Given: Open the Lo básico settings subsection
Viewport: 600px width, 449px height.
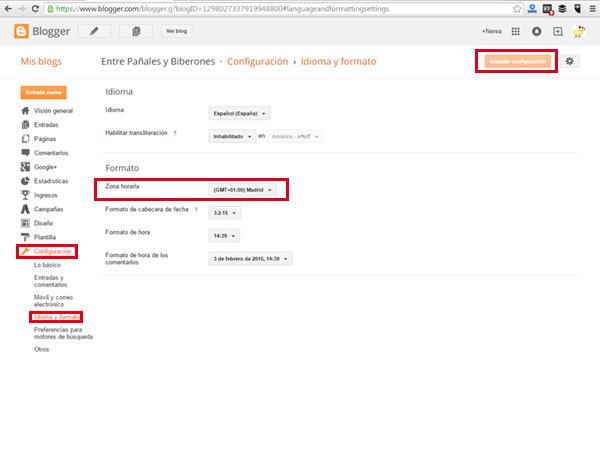Looking at the screenshot, I should pos(47,265).
